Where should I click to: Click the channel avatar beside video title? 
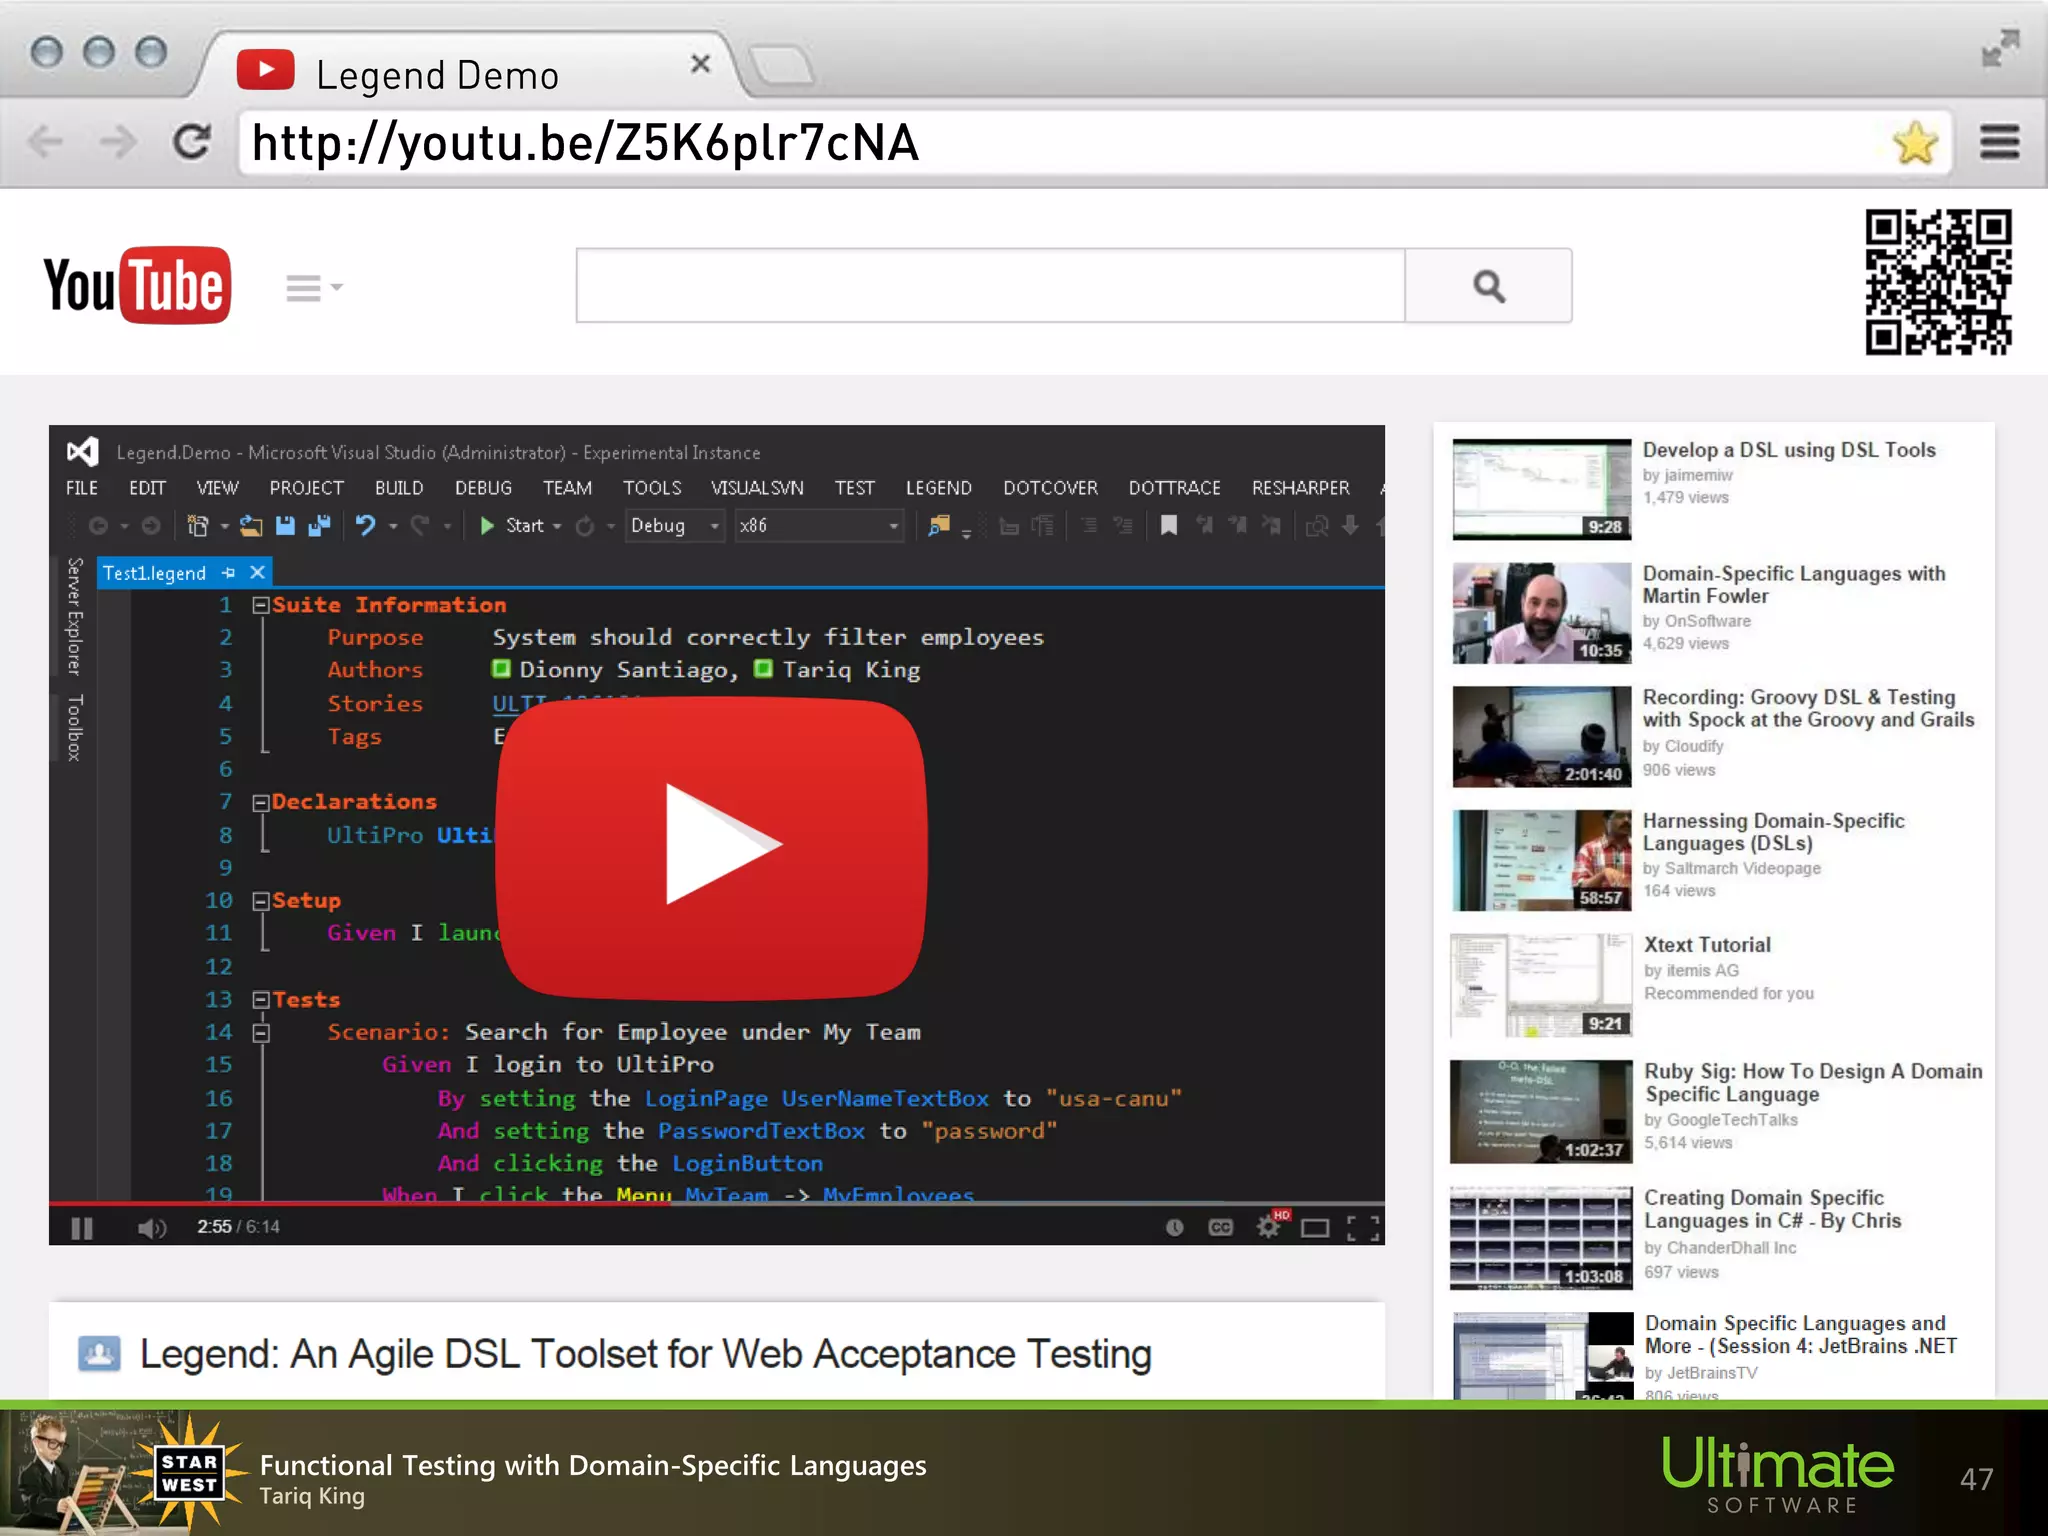tap(99, 1353)
